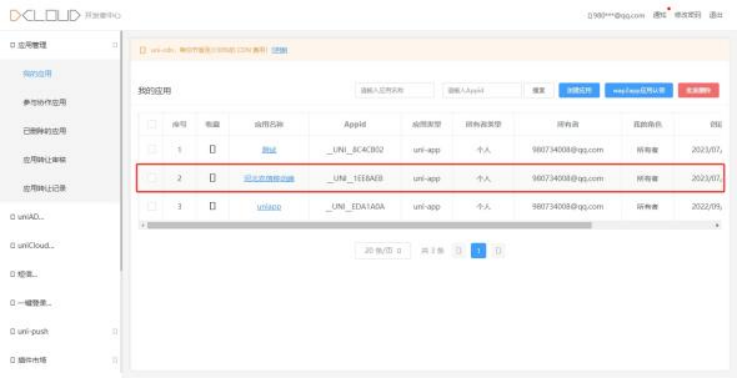Click owner email in row 1
The image size is (737, 378).
568,150
